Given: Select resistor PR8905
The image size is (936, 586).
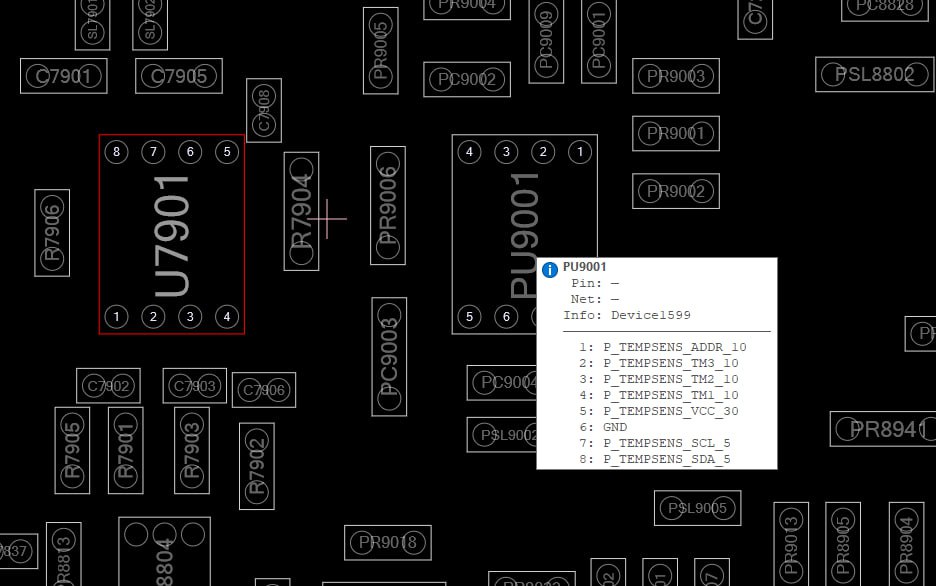Looking at the screenshot, I should (x=843, y=545).
